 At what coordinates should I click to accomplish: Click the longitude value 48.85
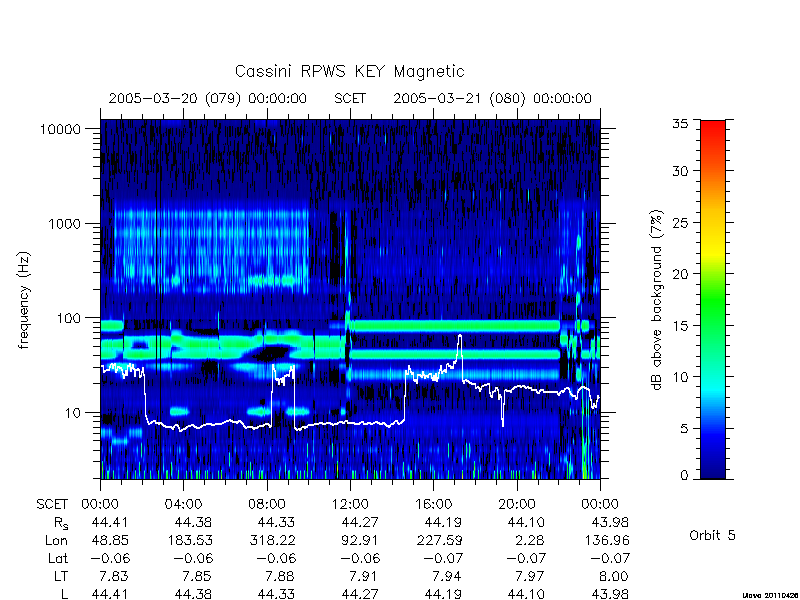(x=110, y=540)
